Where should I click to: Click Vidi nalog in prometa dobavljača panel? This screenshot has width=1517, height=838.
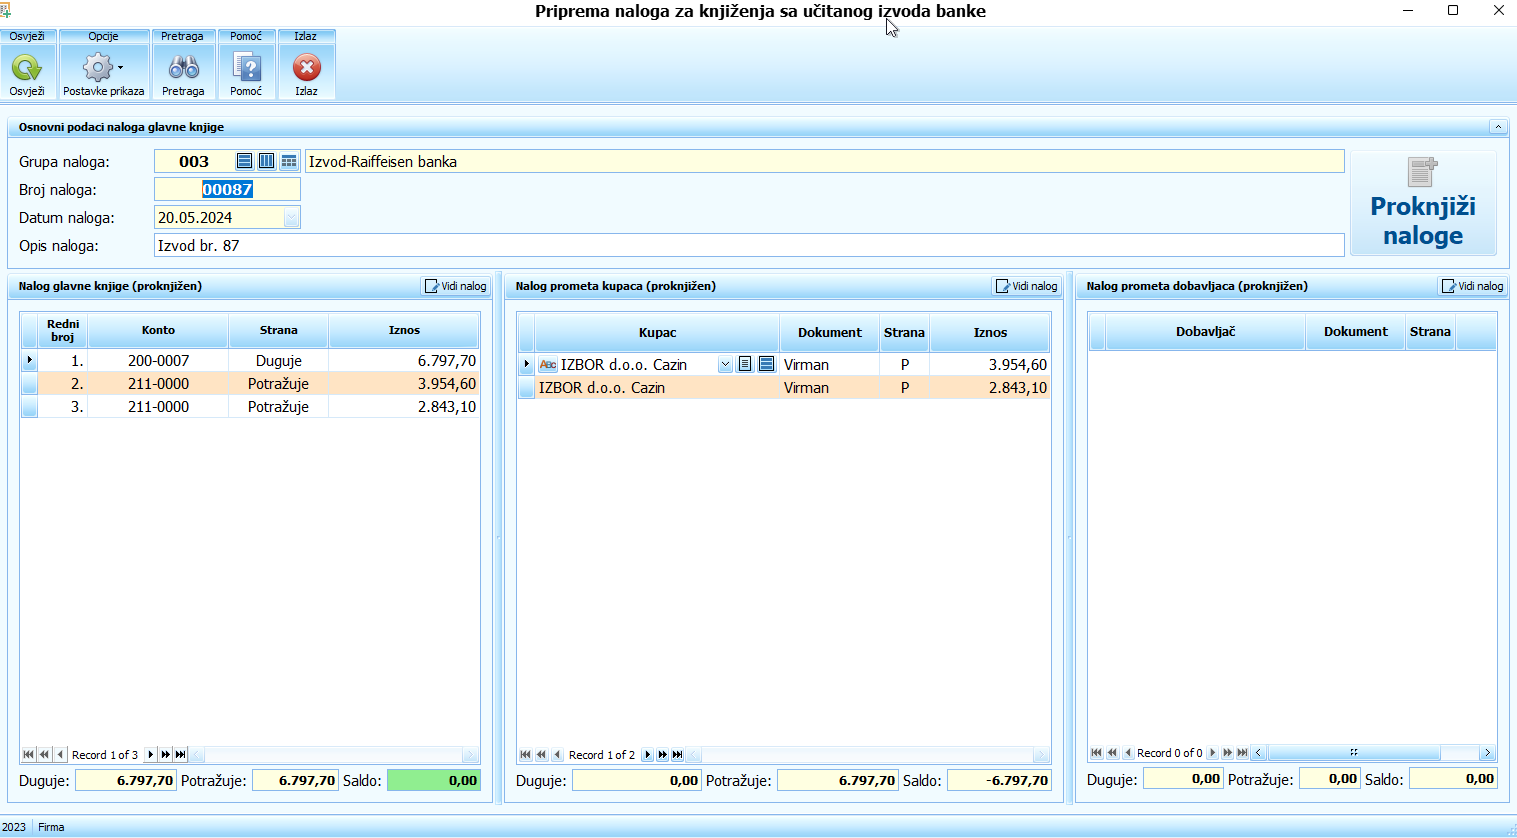(x=1472, y=286)
